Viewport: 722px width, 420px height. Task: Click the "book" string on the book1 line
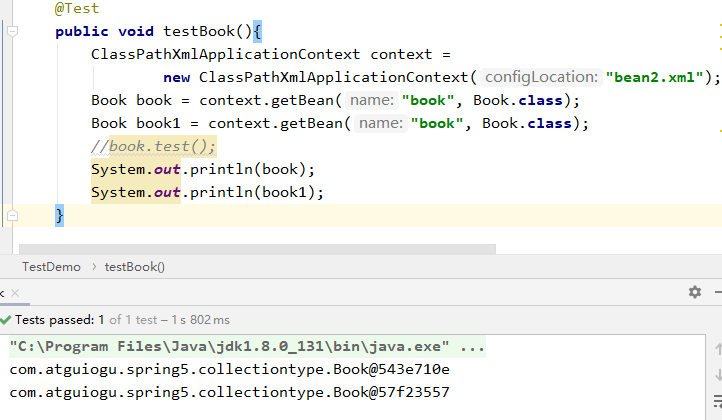[437, 123]
